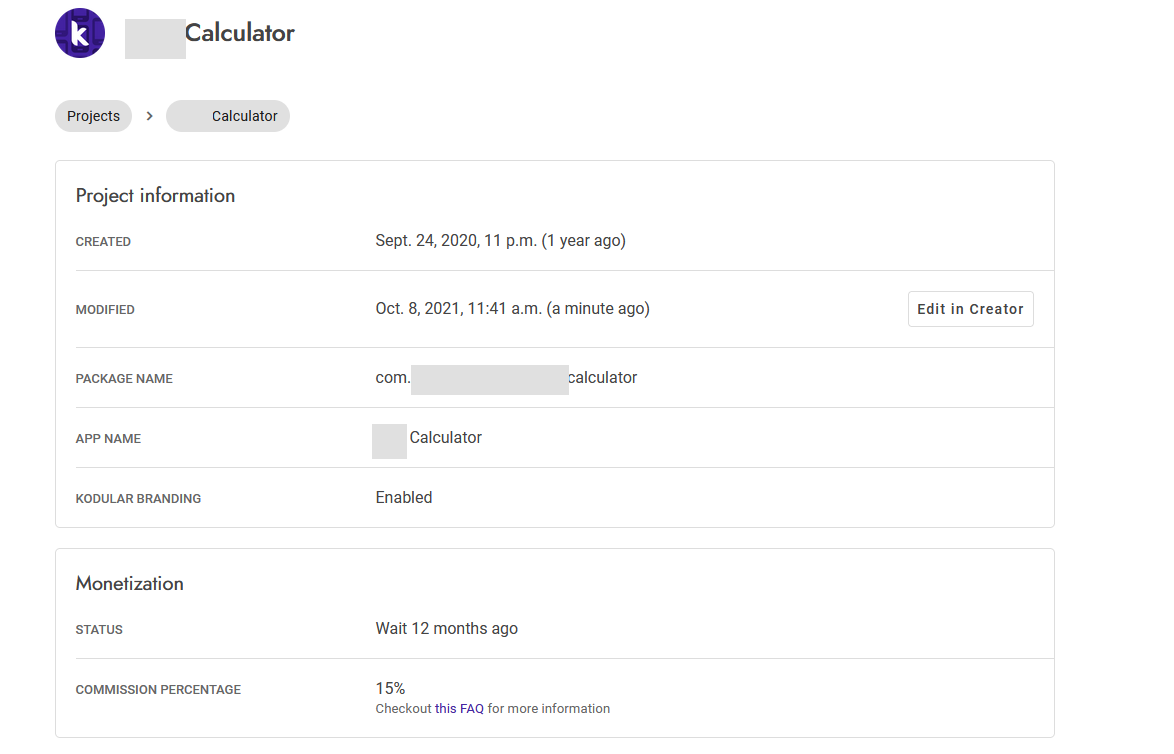The width and height of the screenshot is (1174, 754).
Task: Select the Calculator breadcrumb chip
Action: tap(228, 116)
